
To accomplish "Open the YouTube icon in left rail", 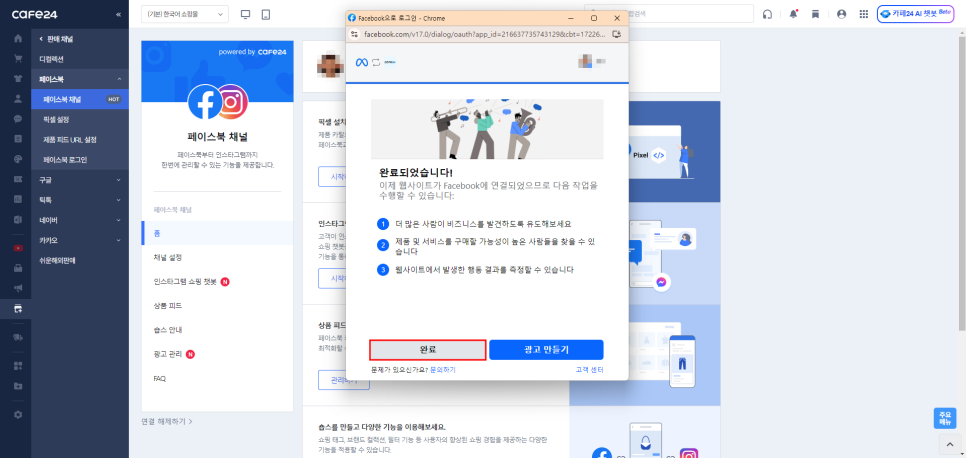I will [x=18, y=248].
